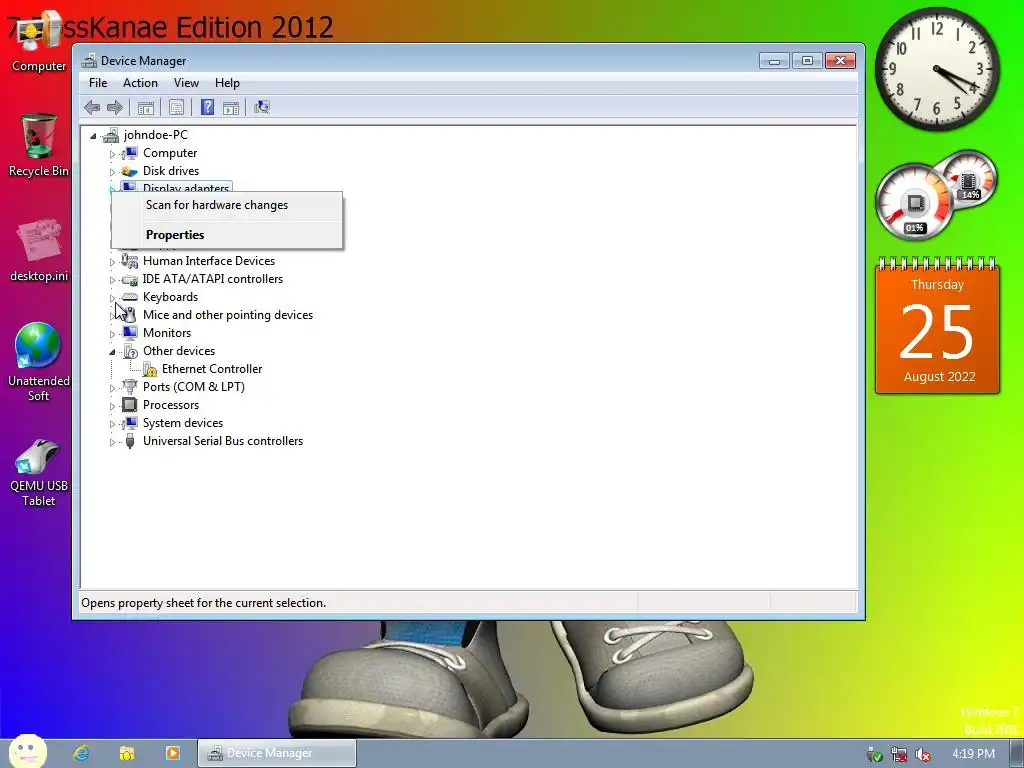Click the Forward arrow toolbar icon
Viewport: 1024px width, 768px height.
[114, 107]
